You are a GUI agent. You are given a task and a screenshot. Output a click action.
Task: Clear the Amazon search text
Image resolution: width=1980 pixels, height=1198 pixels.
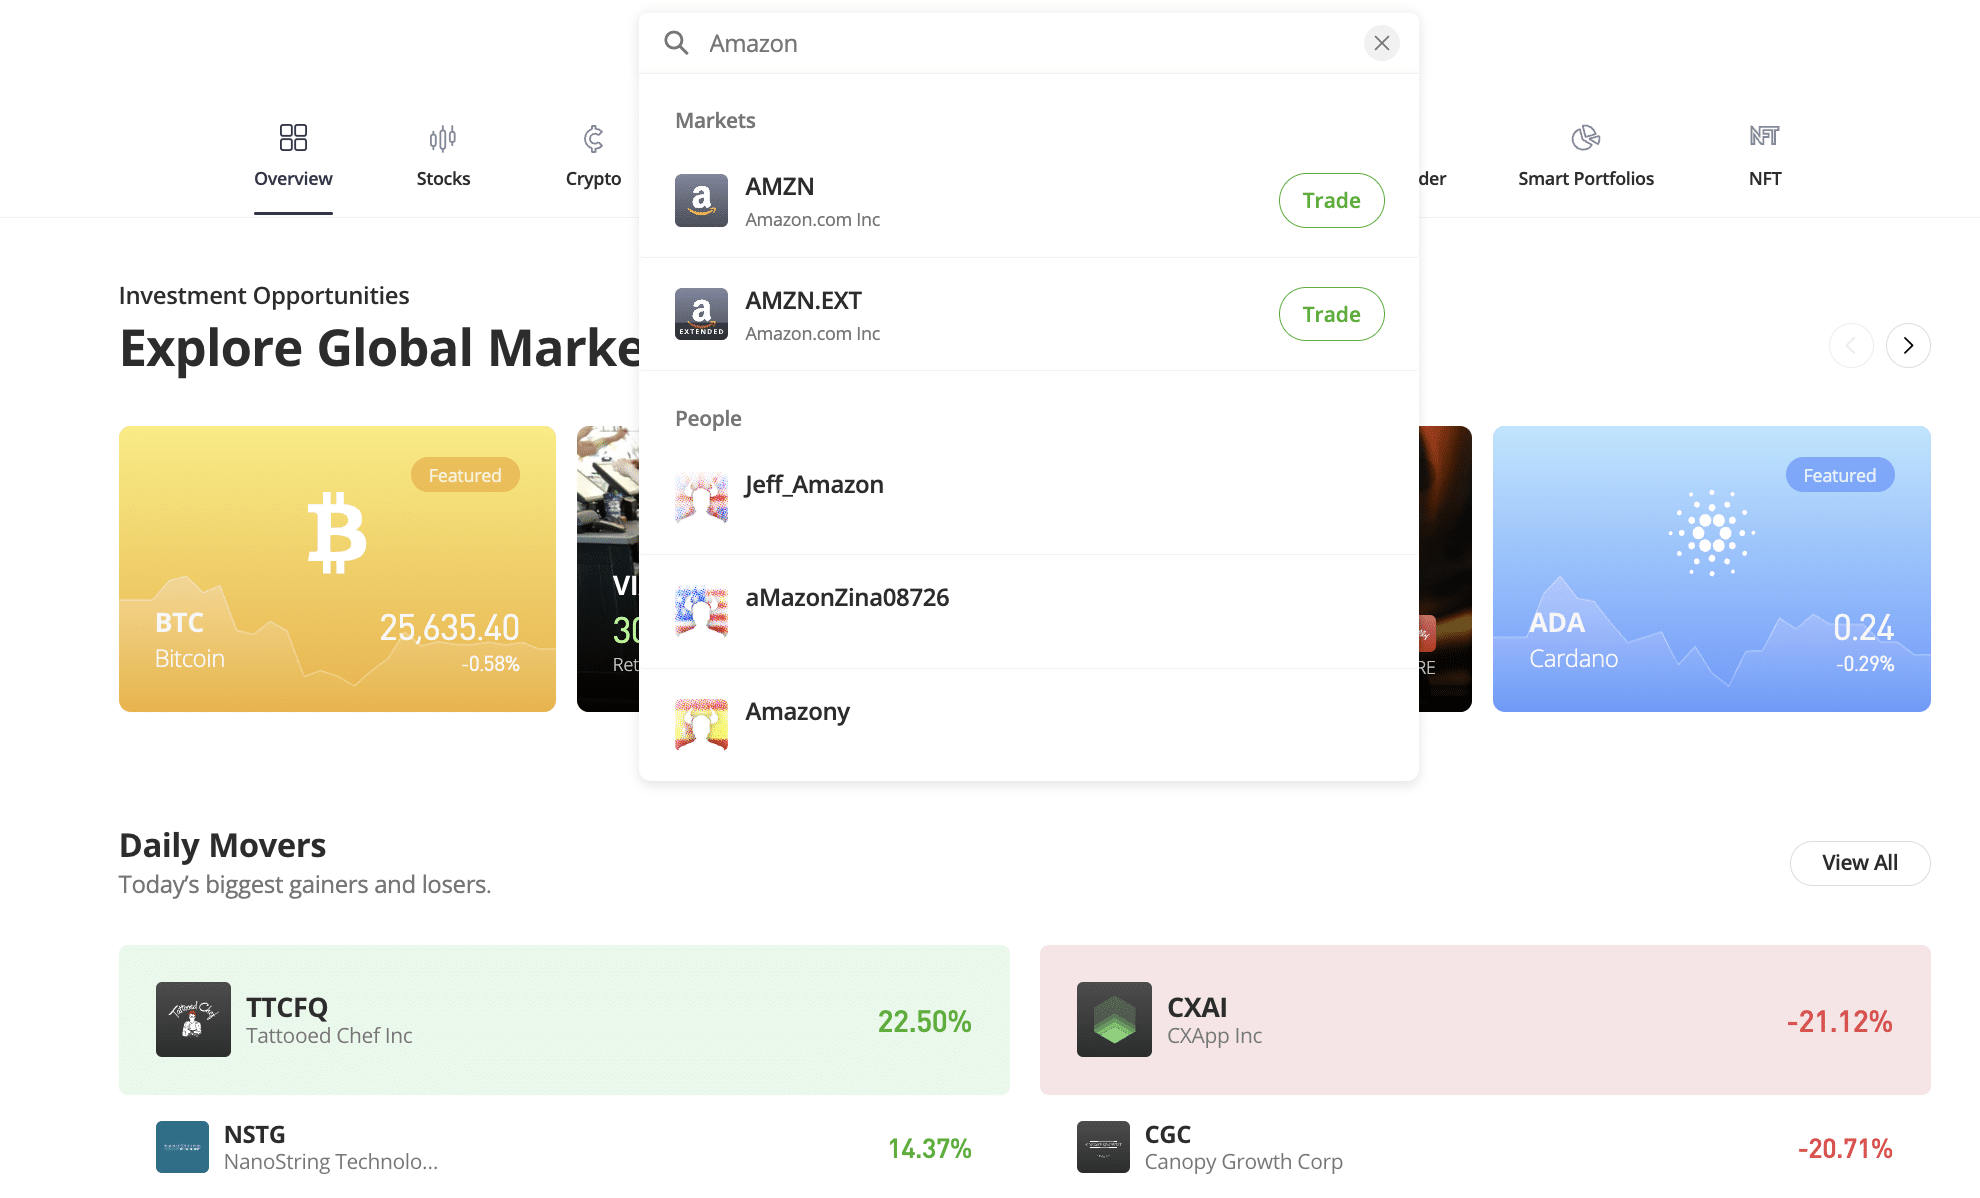coord(1381,43)
